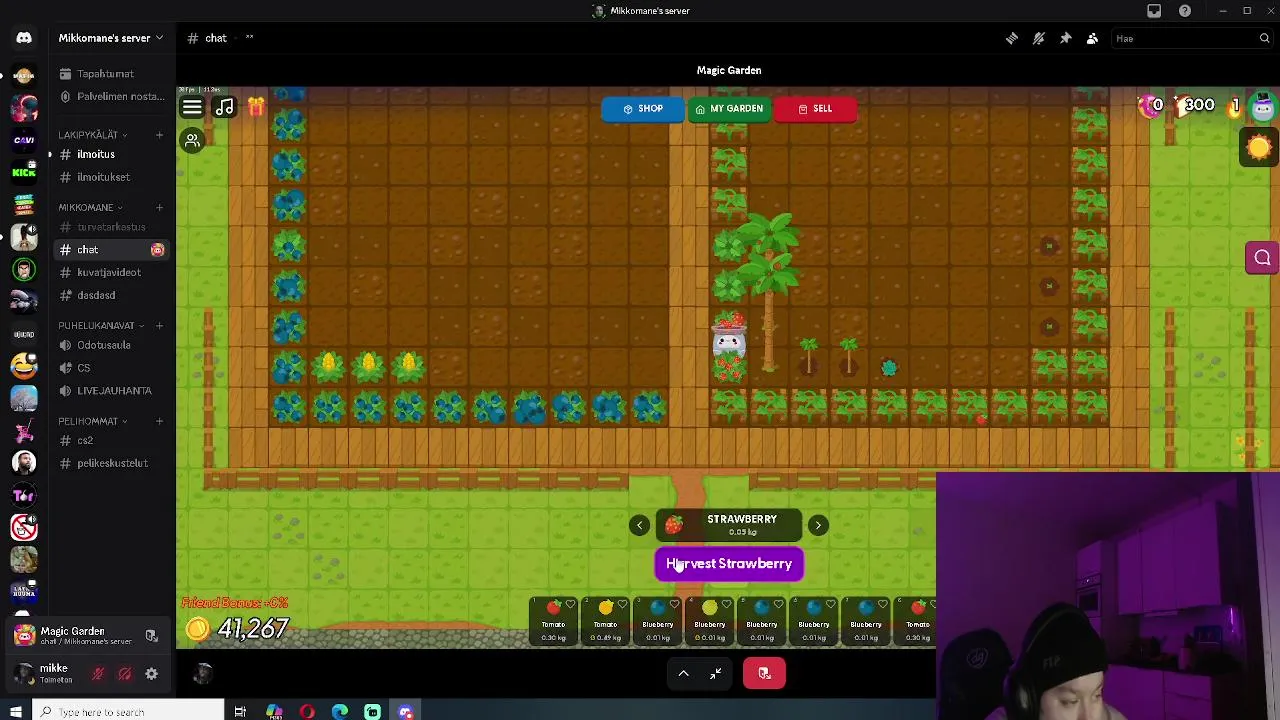Viewport: 1280px width, 720px height.
Task: Open the ilmoitukset channel
Action: click(104, 177)
